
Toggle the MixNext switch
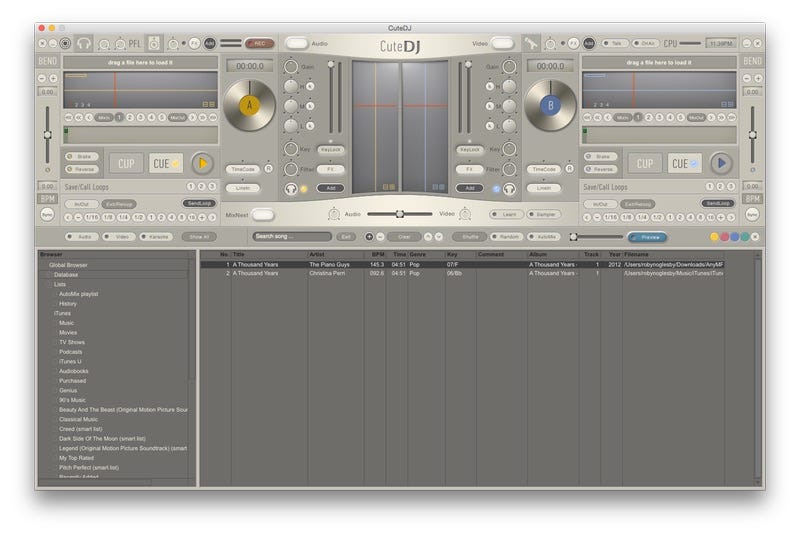coord(263,214)
